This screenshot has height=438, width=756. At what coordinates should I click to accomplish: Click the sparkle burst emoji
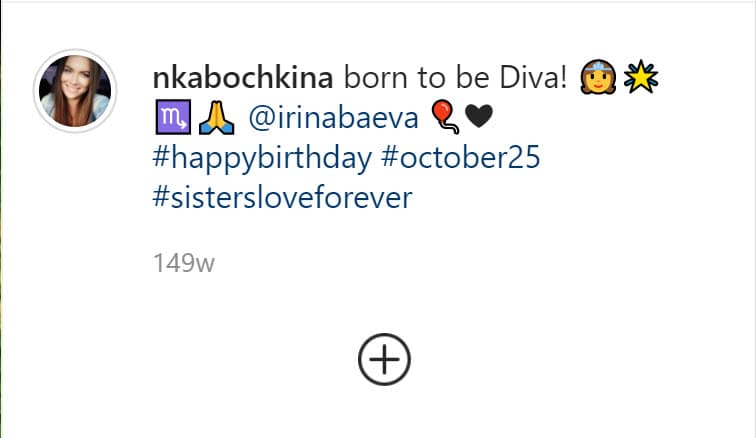point(640,79)
